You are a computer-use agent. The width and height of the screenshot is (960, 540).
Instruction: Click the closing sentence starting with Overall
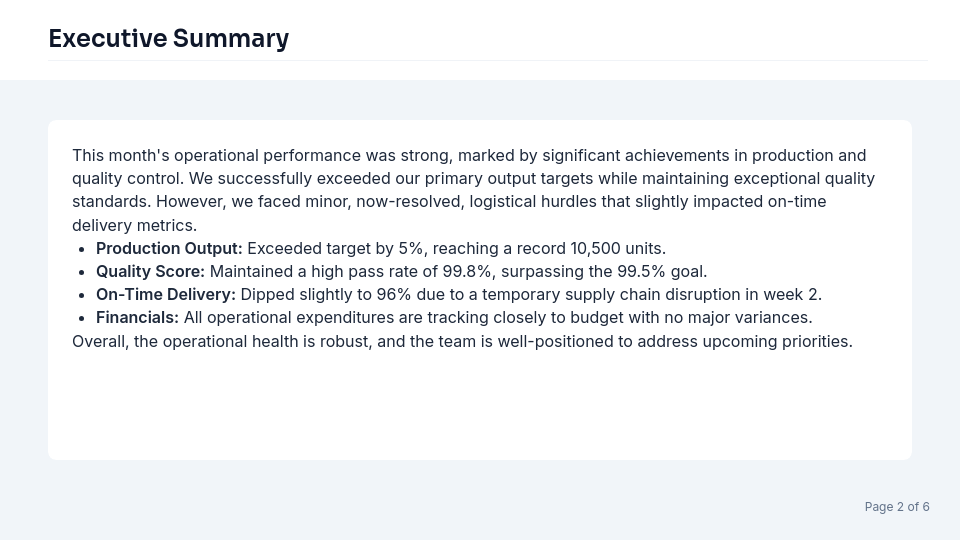click(x=462, y=341)
